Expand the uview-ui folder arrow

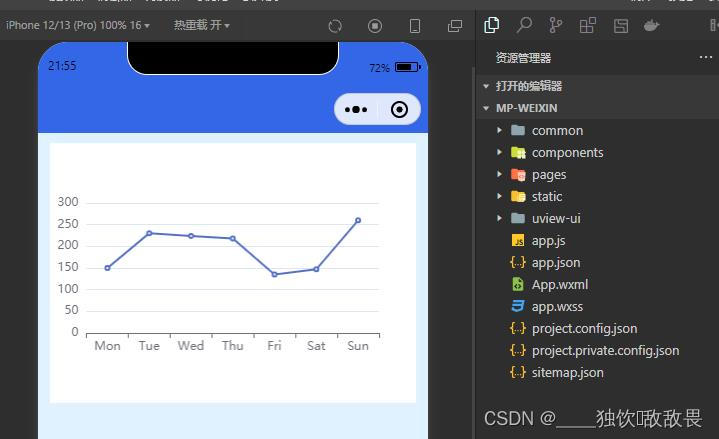pyautogui.click(x=499, y=218)
